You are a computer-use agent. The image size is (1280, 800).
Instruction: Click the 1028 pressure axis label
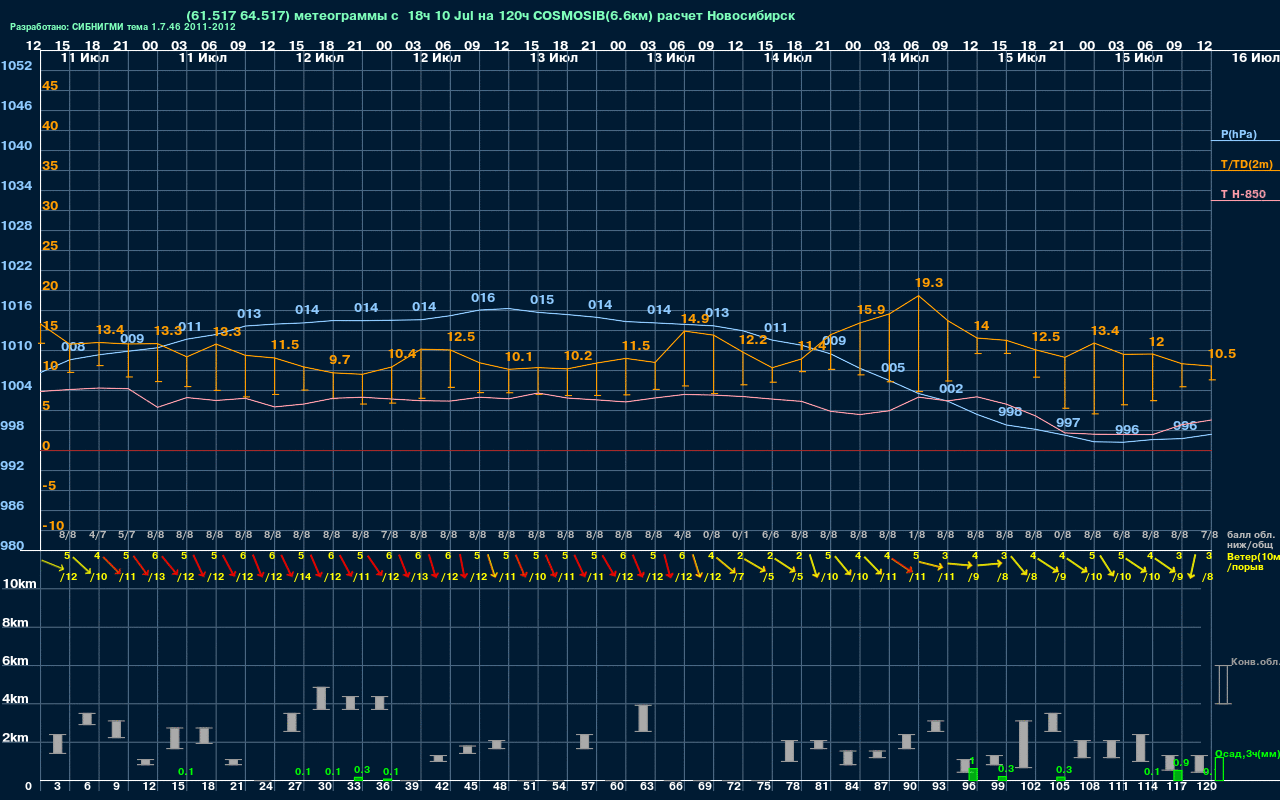point(16,226)
